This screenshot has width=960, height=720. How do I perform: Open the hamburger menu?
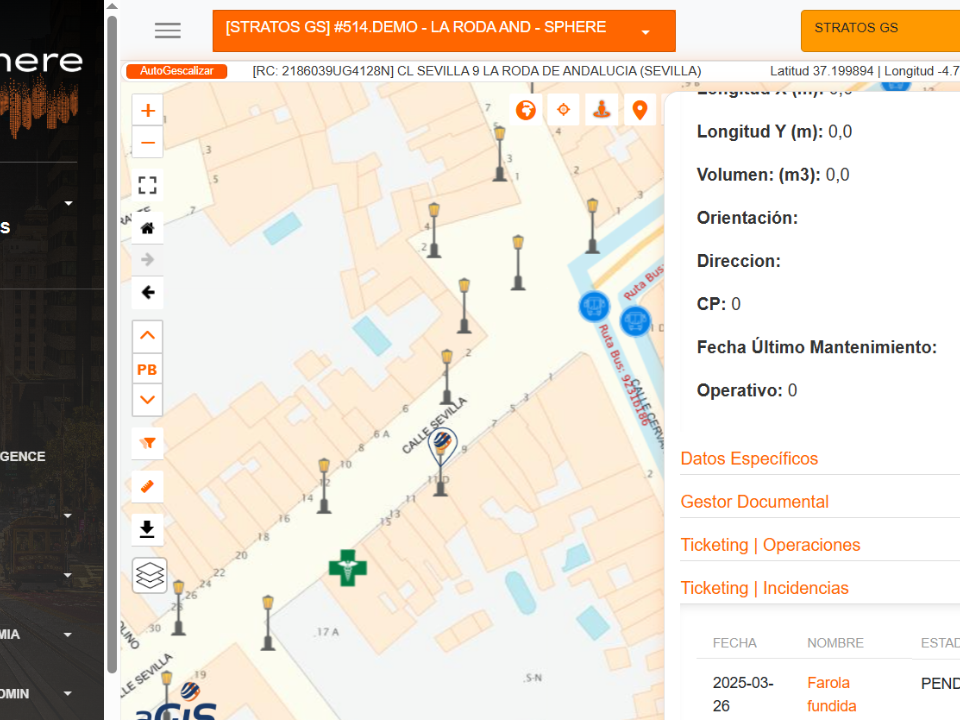click(167, 31)
